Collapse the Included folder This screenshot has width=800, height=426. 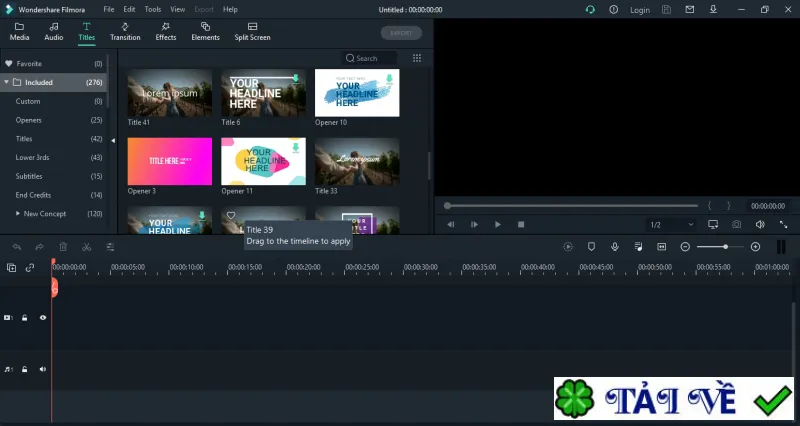click(x=6, y=82)
